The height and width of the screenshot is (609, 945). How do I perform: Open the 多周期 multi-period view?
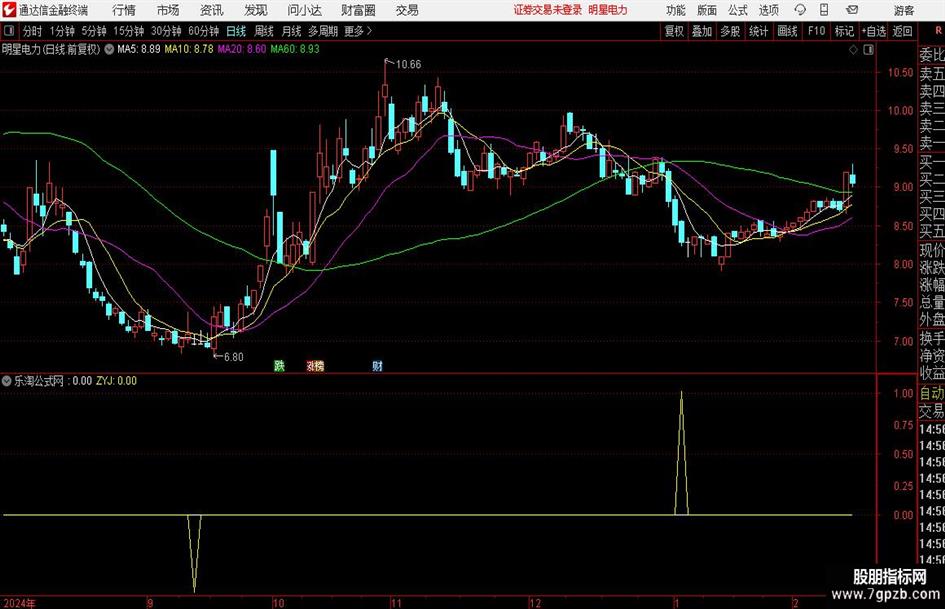click(323, 31)
